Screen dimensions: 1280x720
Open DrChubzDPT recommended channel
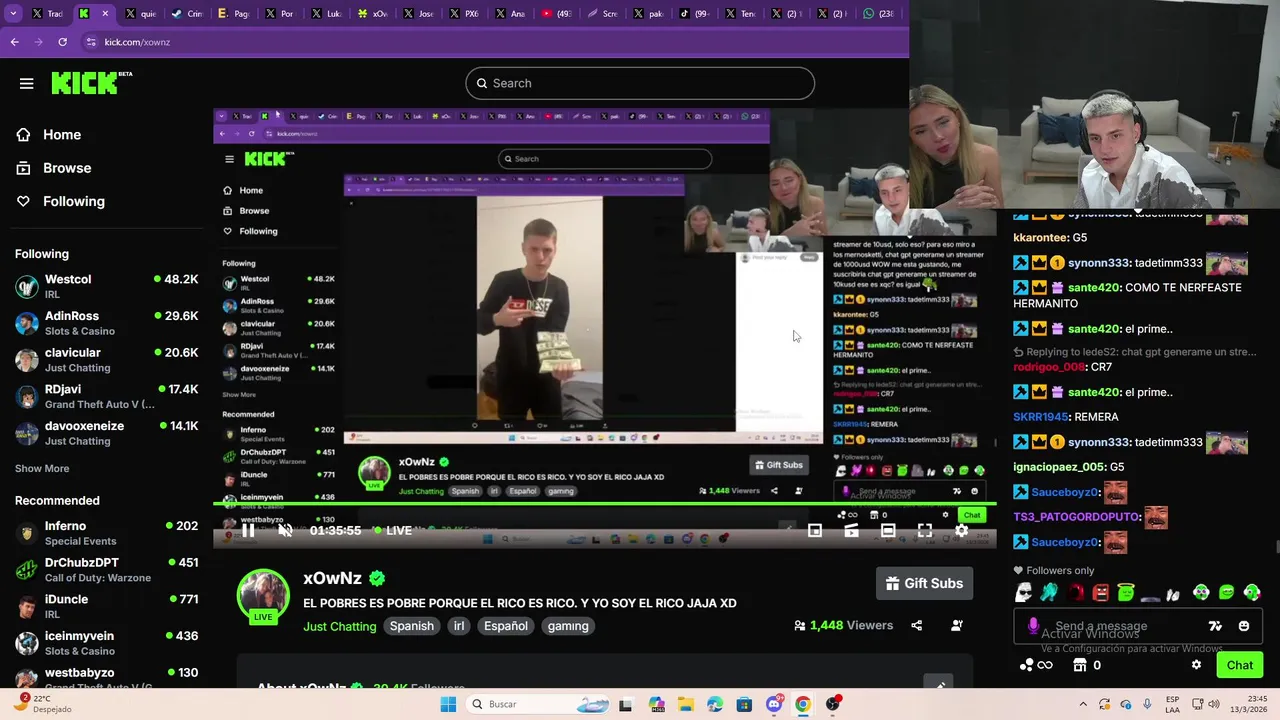point(106,570)
